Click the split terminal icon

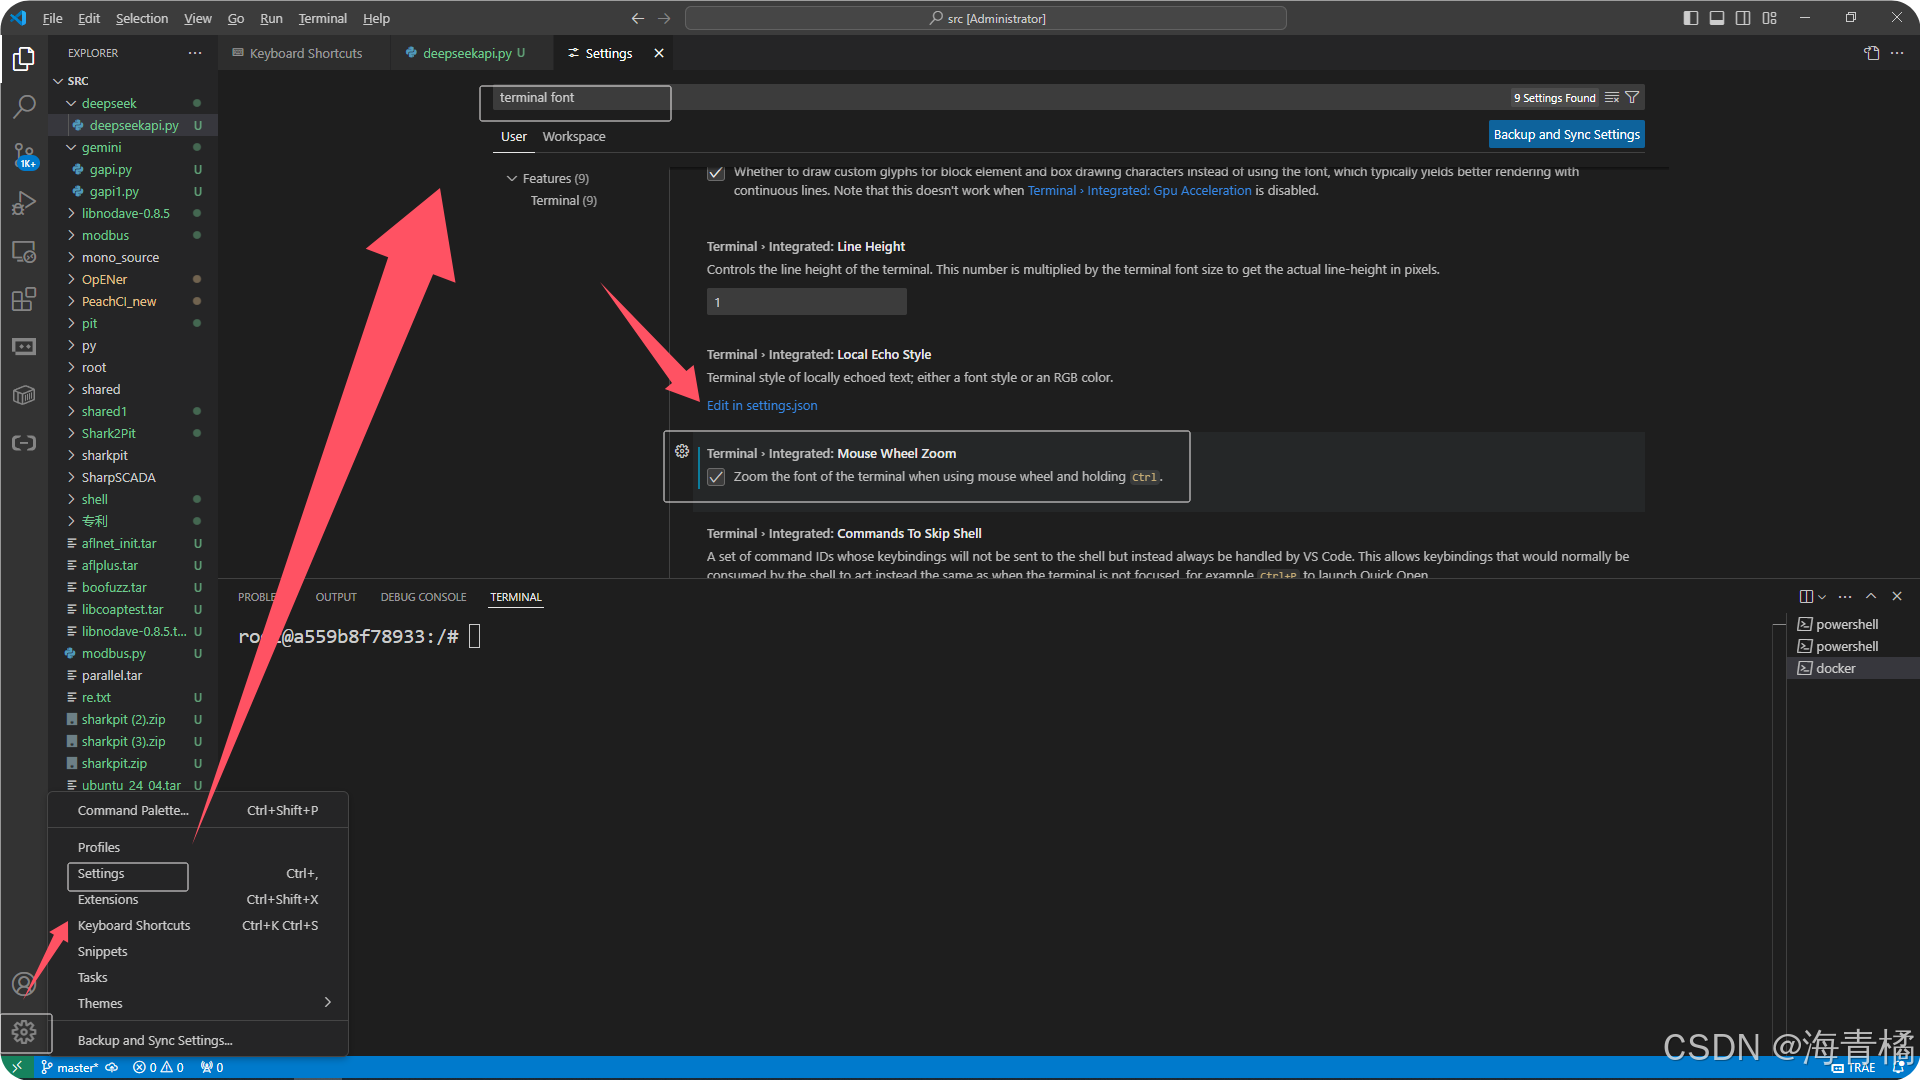[1805, 596]
